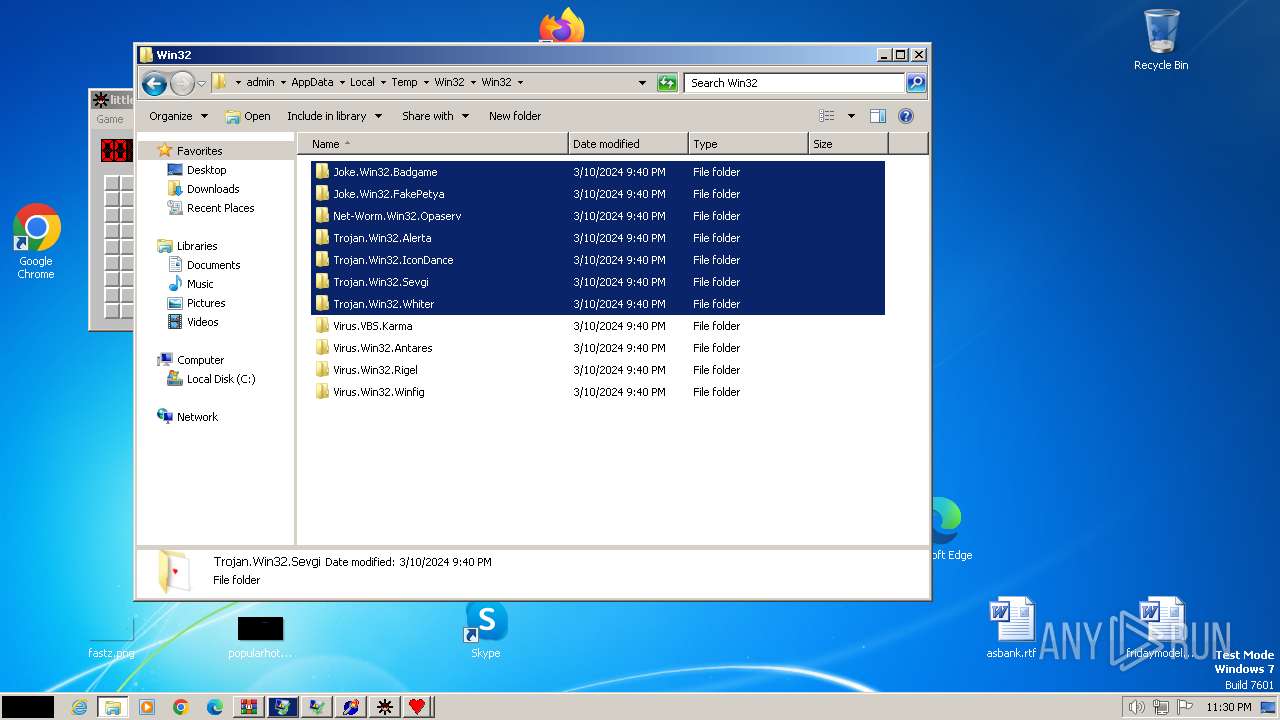Click the Forward navigation arrow button
1280x720 pixels.
tap(182, 83)
